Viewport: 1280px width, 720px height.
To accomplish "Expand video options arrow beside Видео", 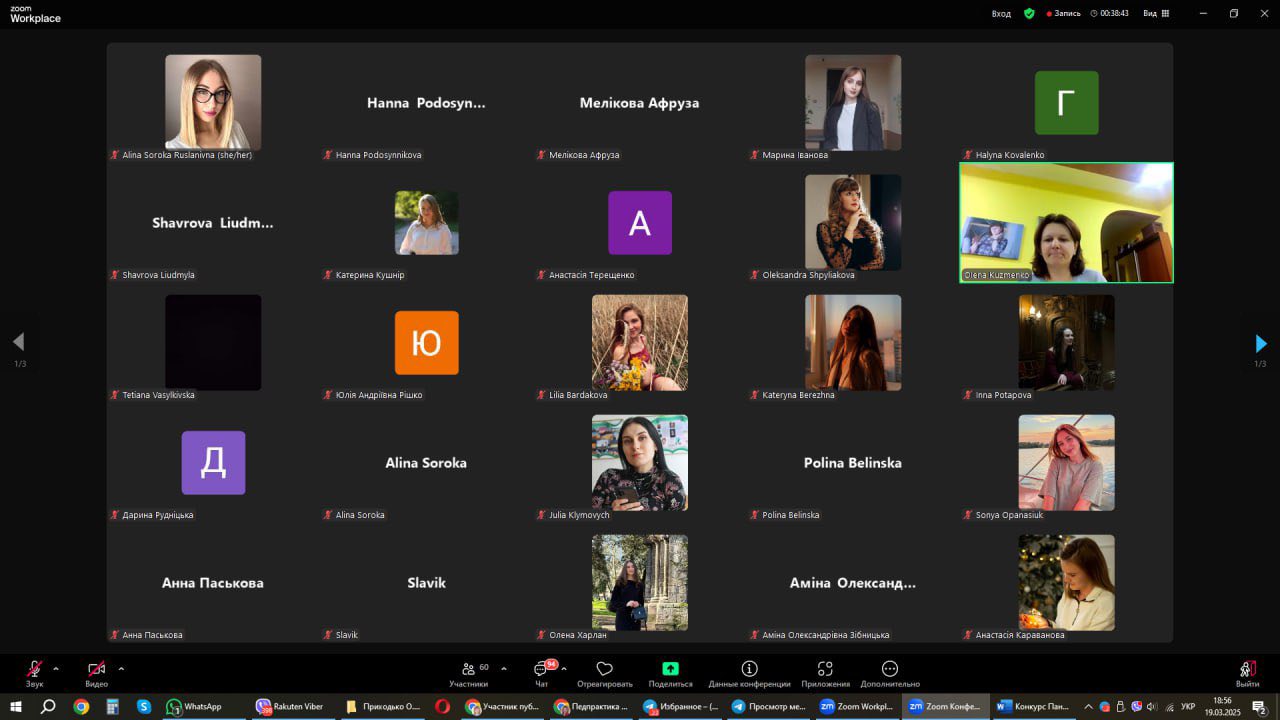I will point(121,668).
